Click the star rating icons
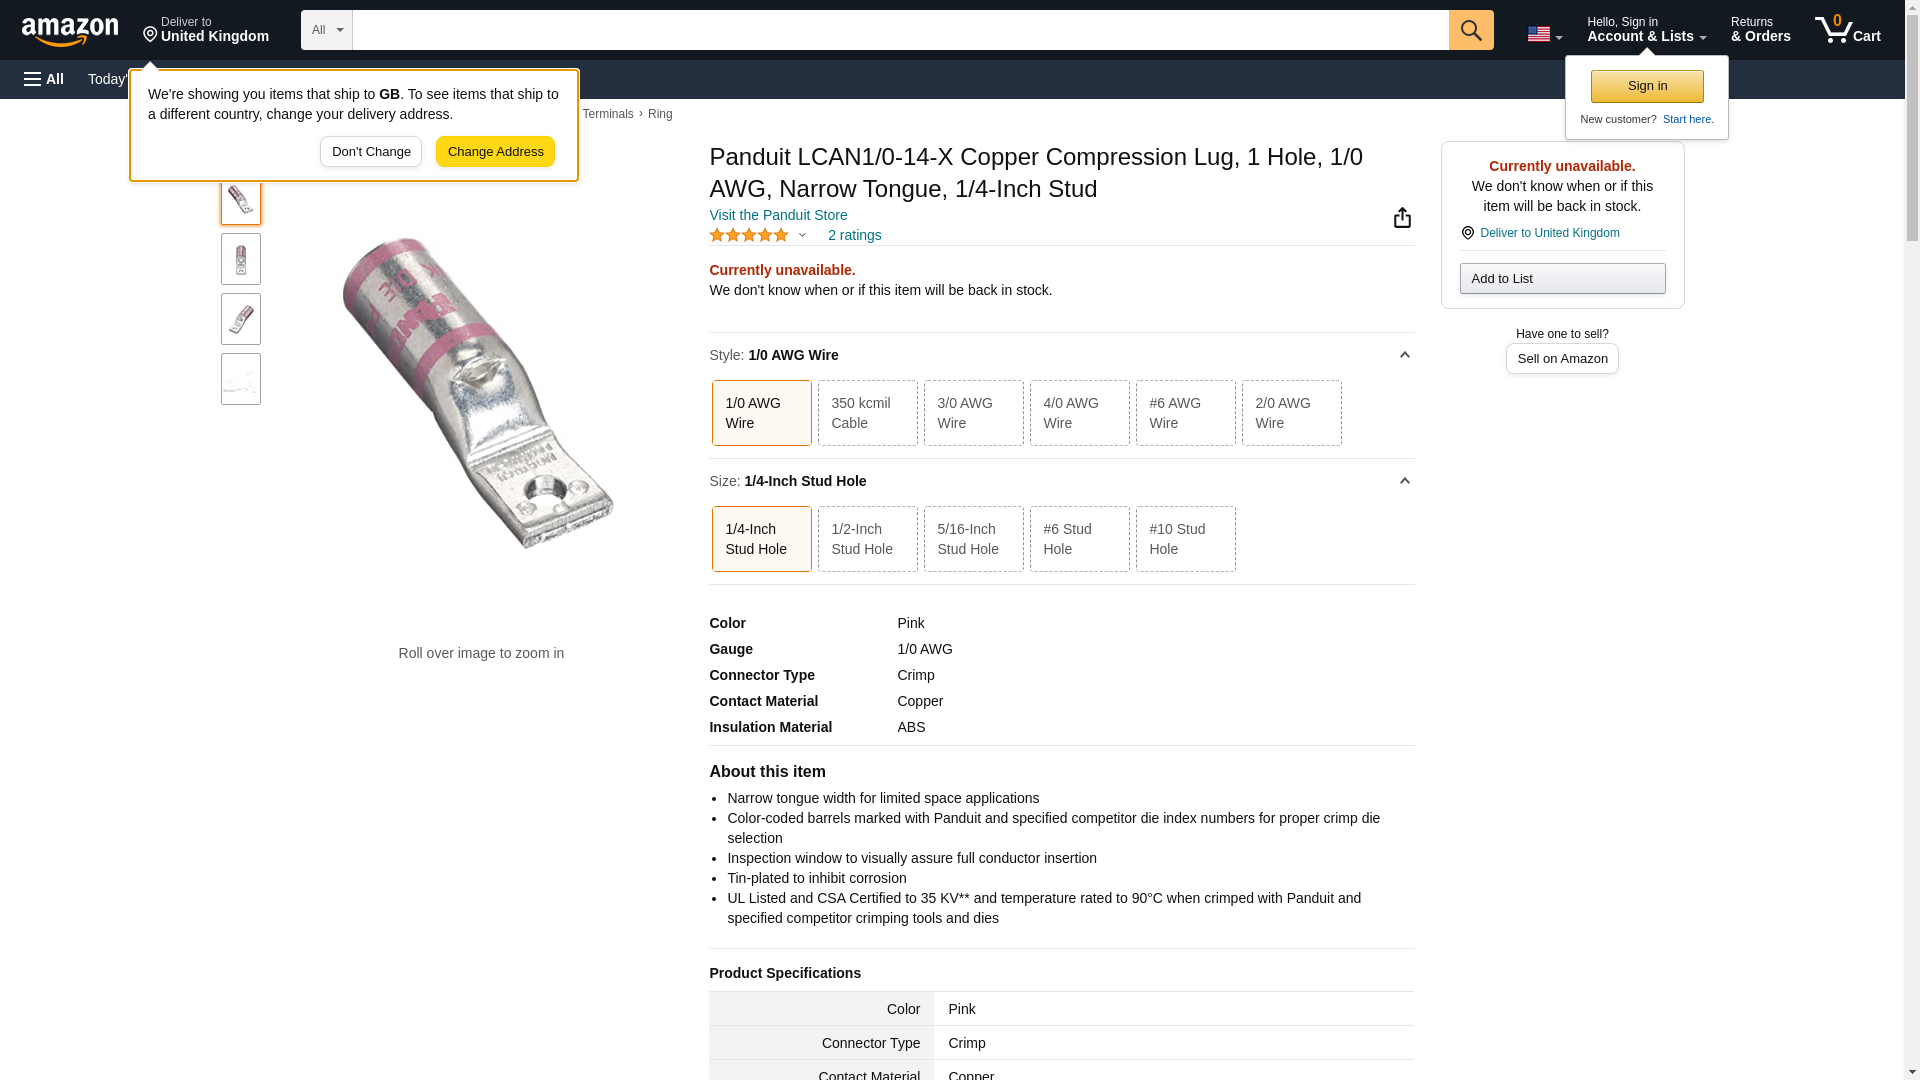The width and height of the screenshot is (1920, 1080). tap(749, 235)
